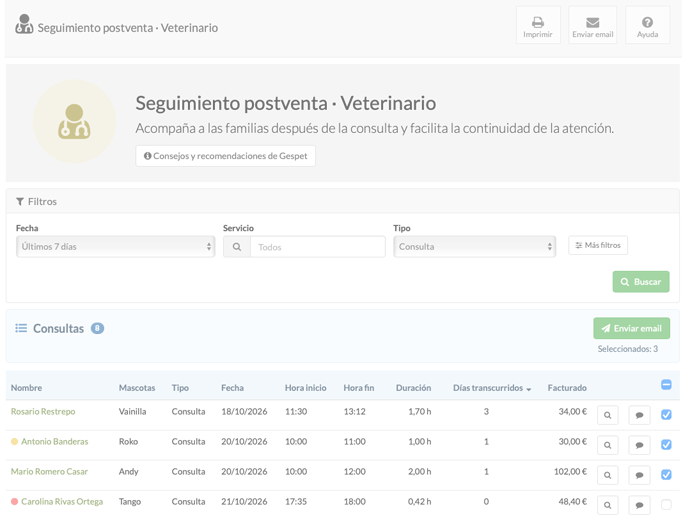The image size is (682, 518).
Task: Open the Ayuda help icon
Action: tap(647, 25)
